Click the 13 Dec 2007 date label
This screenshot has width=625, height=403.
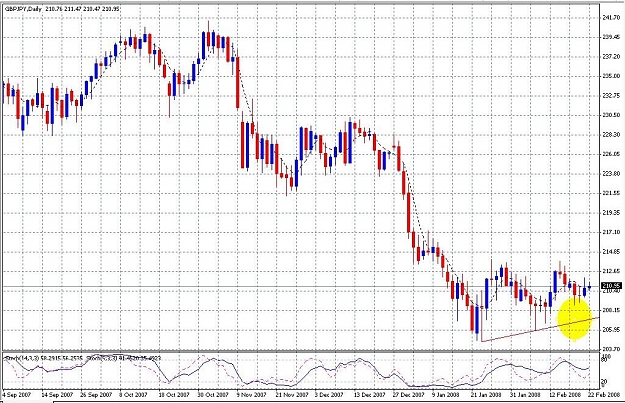(369, 395)
